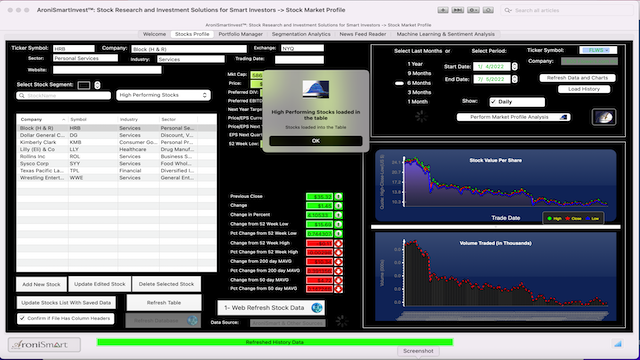Click Update Stocks List With Saved Data
The image size is (640, 360).
[66, 303]
